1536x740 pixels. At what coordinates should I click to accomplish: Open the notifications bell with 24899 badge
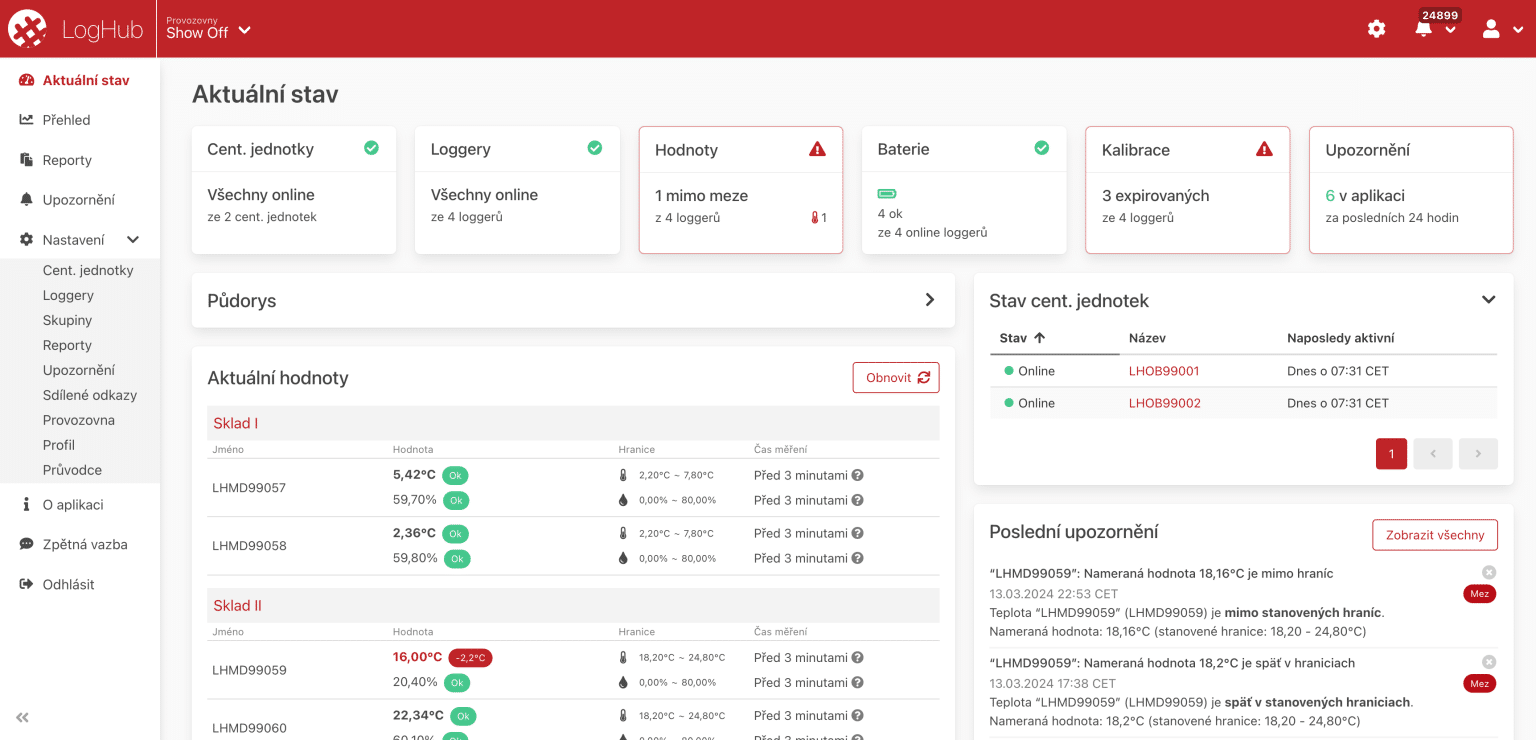[1424, 29]
